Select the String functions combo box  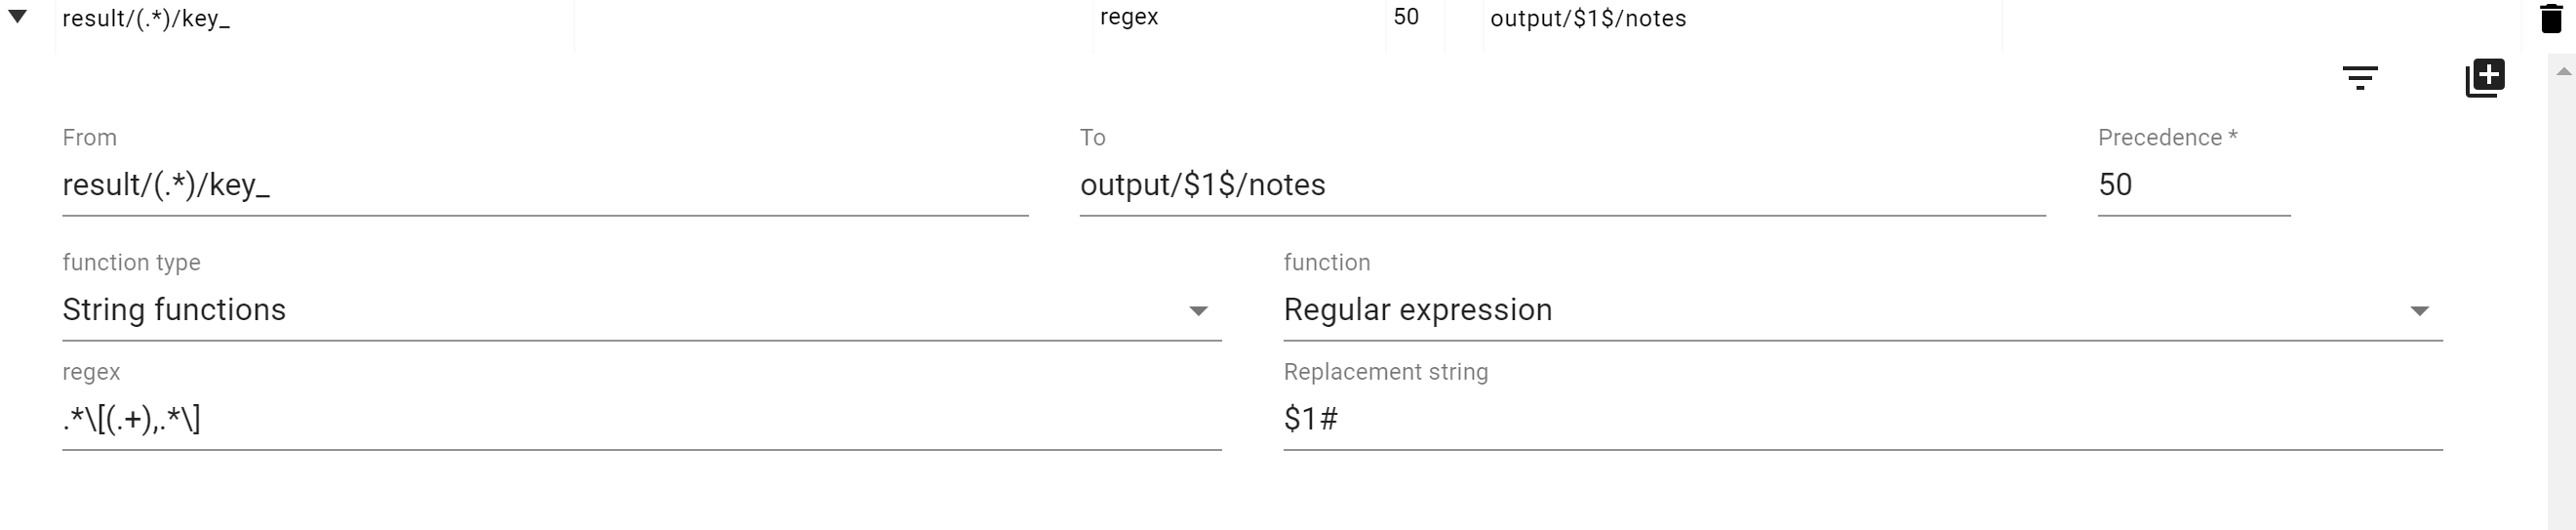pyautogui.click(x=620, y=310)
